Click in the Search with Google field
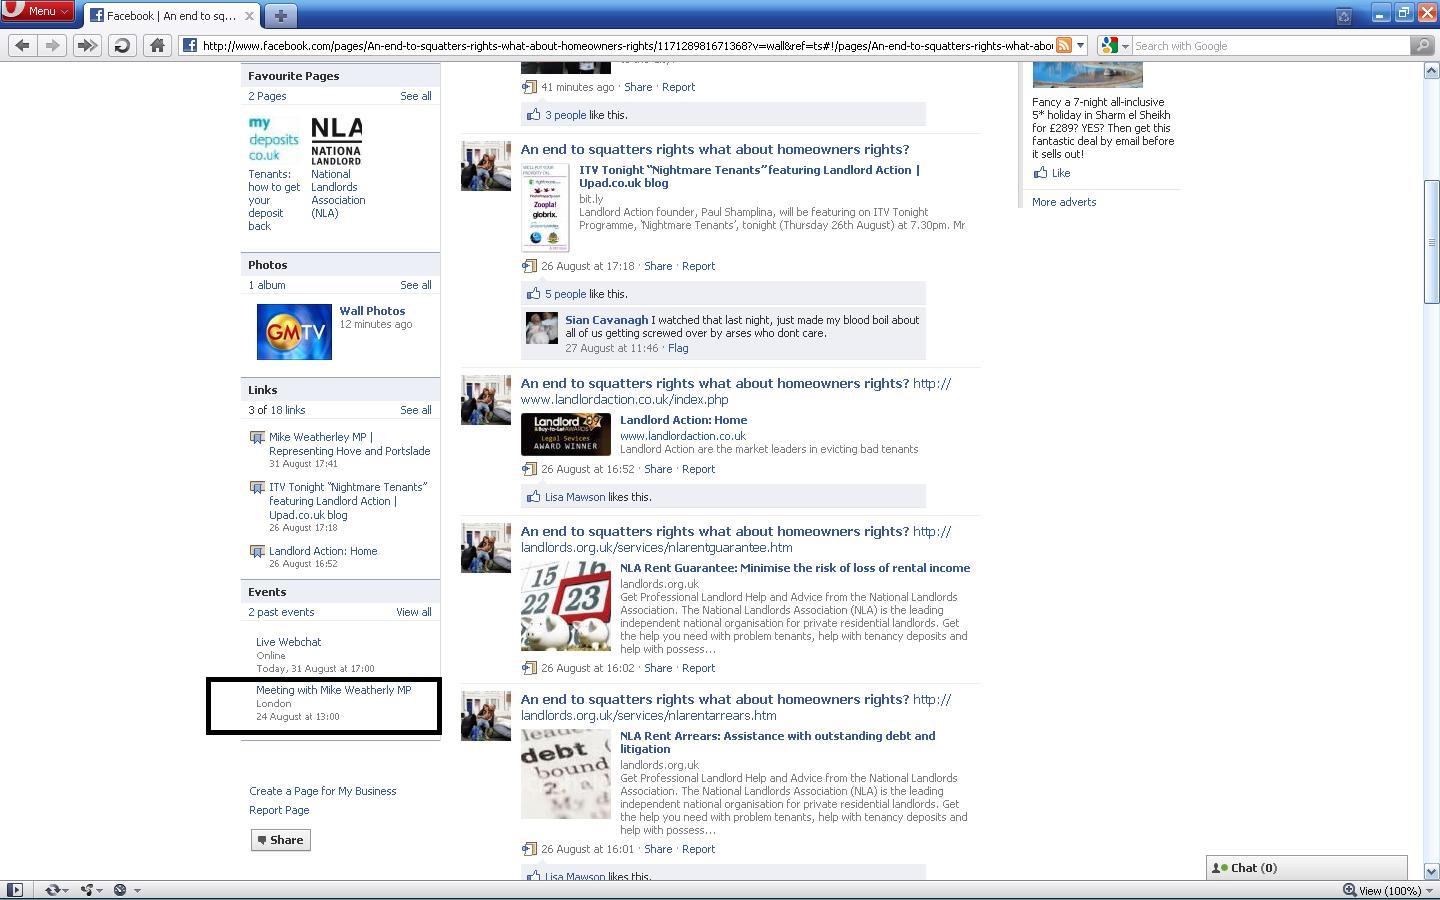1440x900 pixels. (x=1270, y=45)
